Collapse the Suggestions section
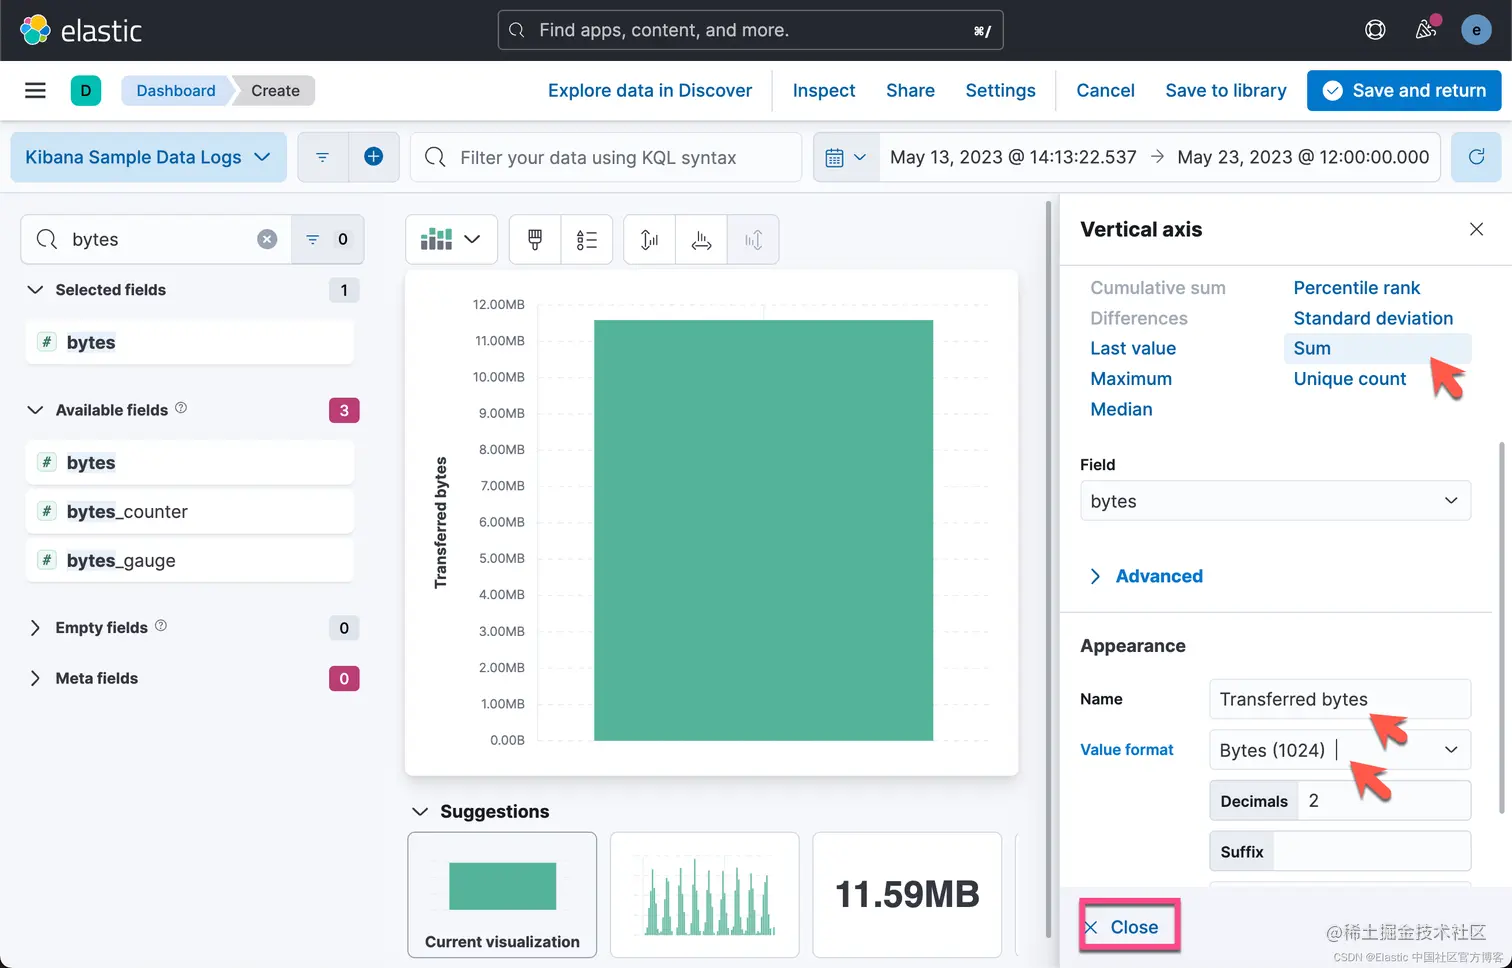 420,811
